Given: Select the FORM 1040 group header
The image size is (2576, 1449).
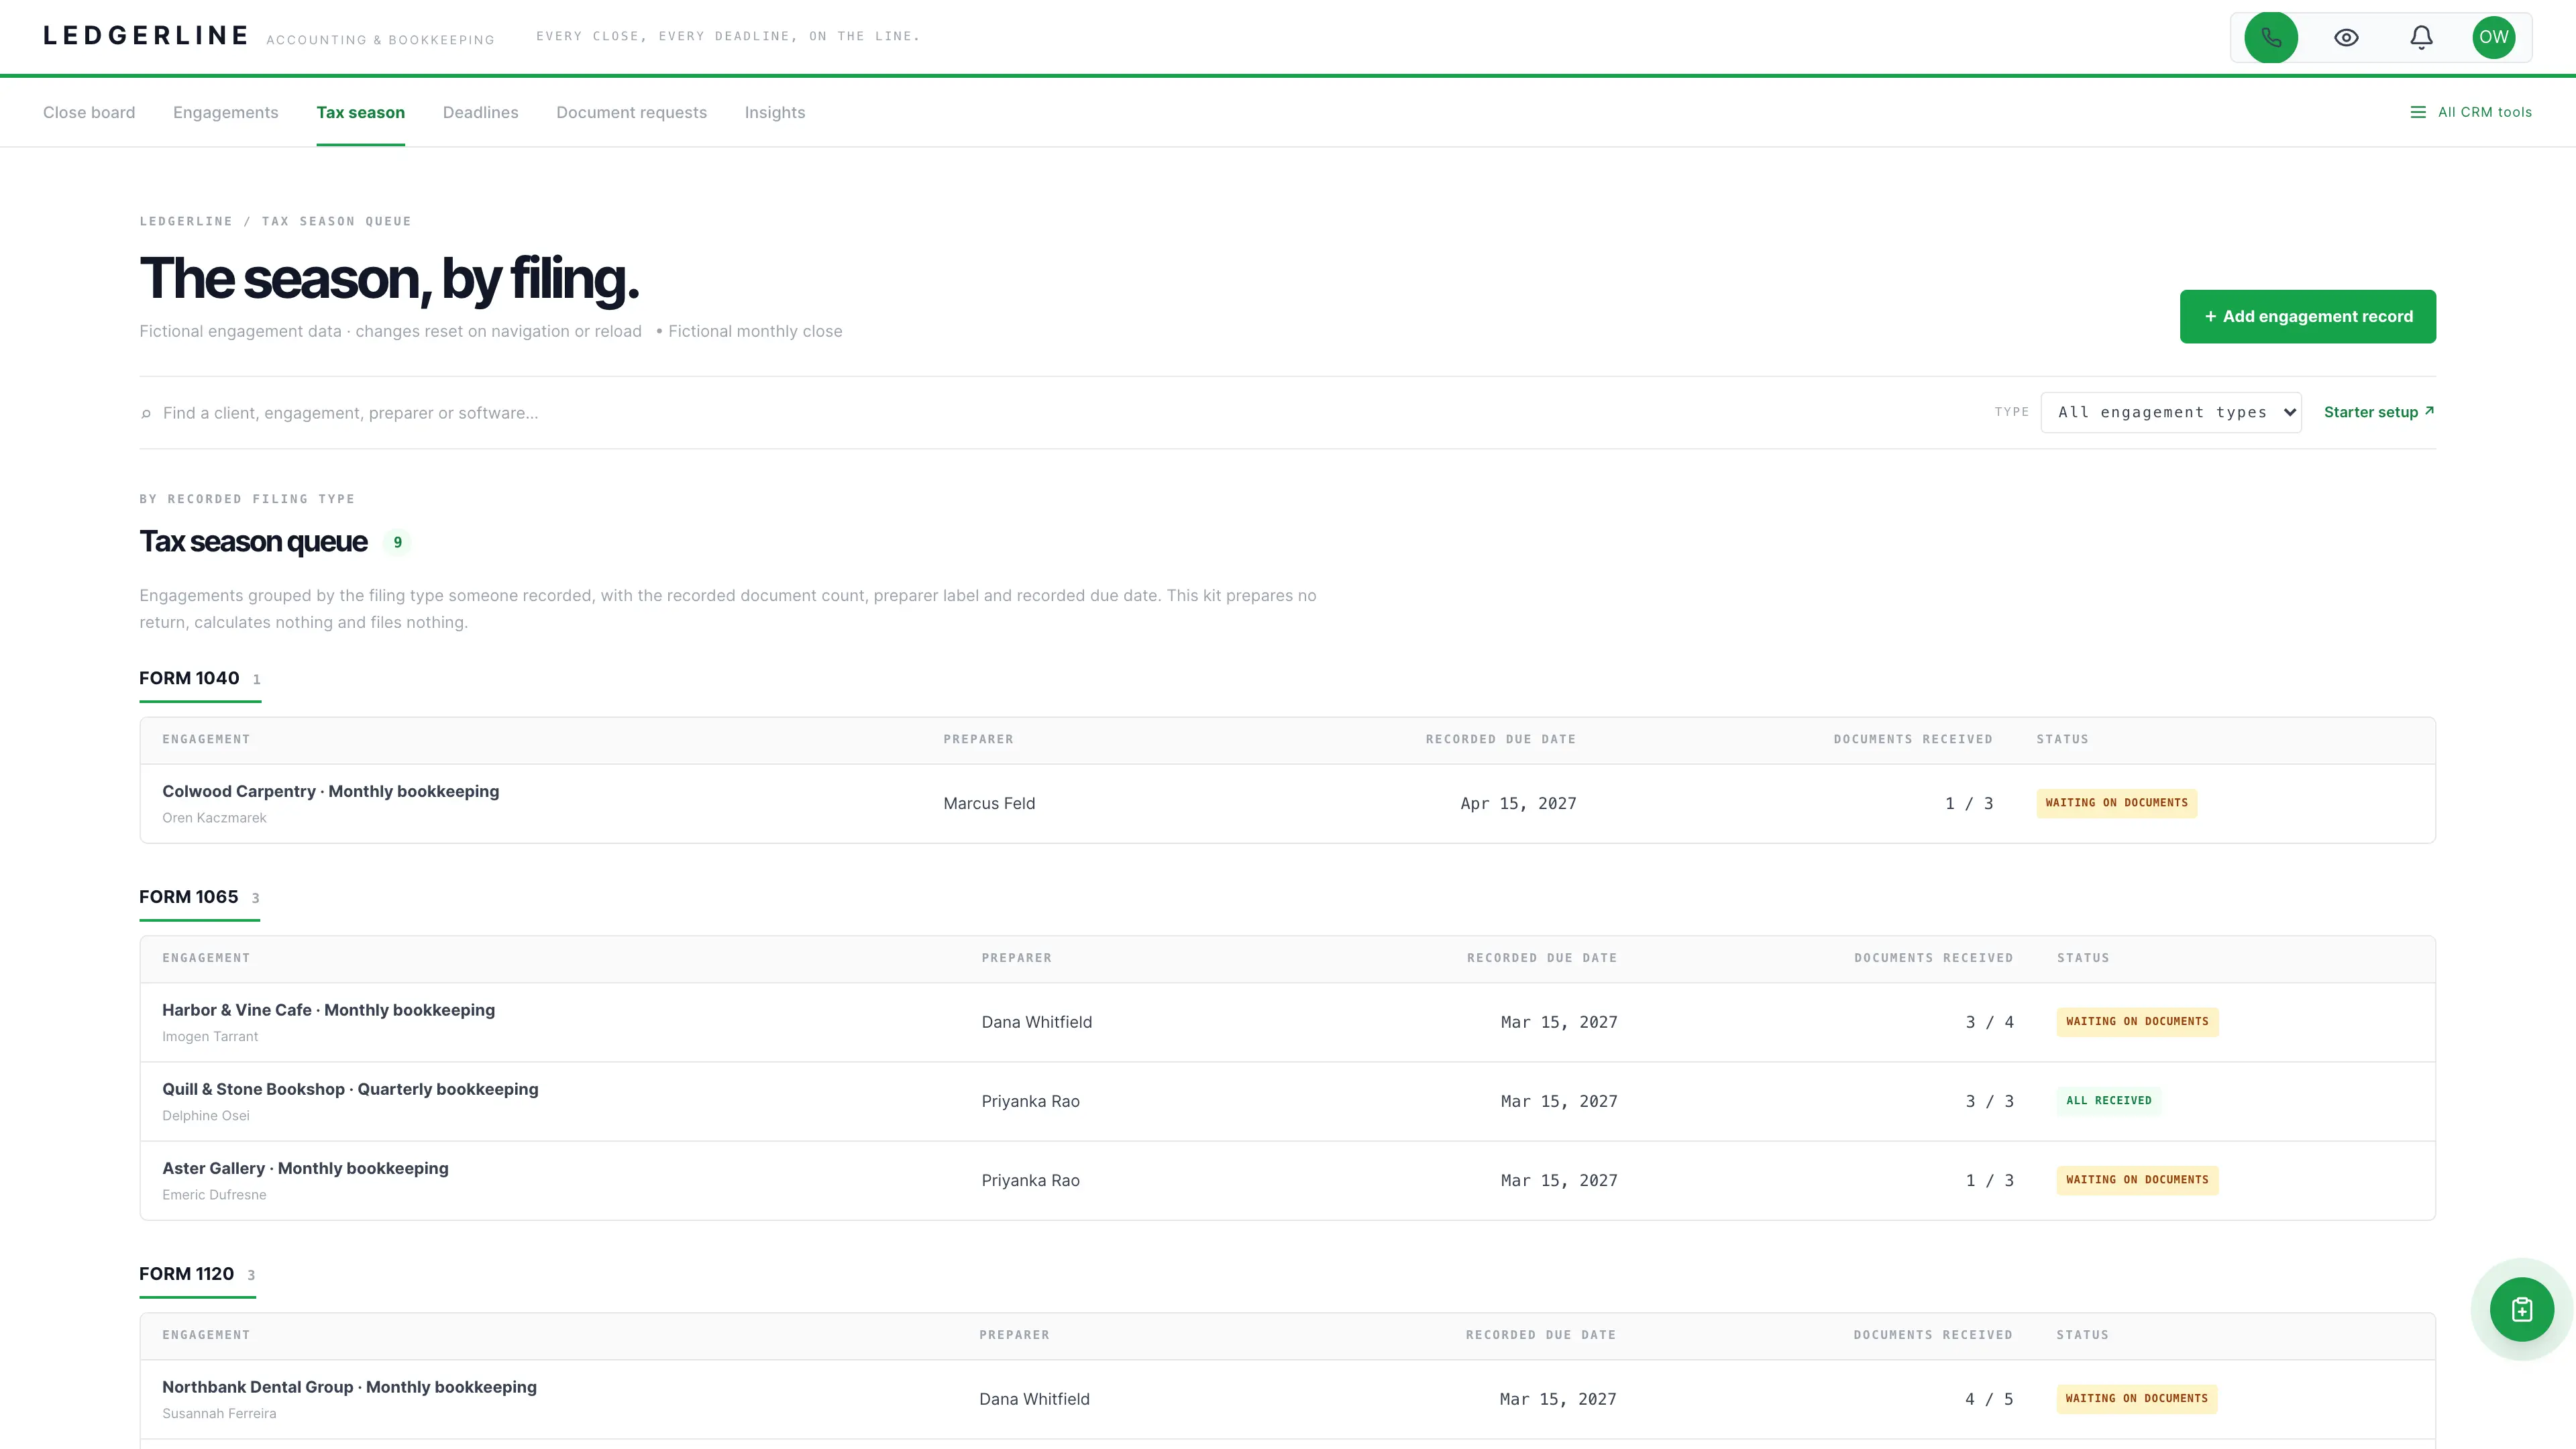Looking at the screenshot, I should coord(200,679).
